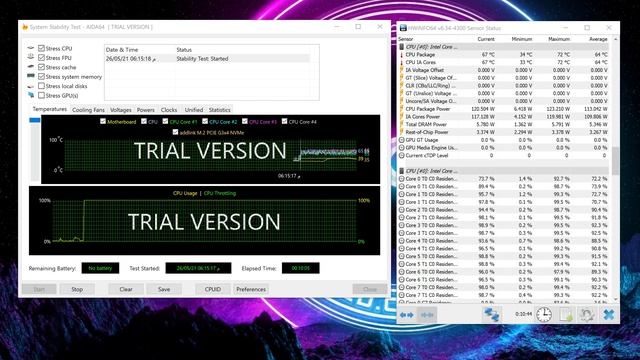The height and width of the screenshot is (360, 640).
Task: Click Current cTDP Level circle icon
Action: [402, 156]
